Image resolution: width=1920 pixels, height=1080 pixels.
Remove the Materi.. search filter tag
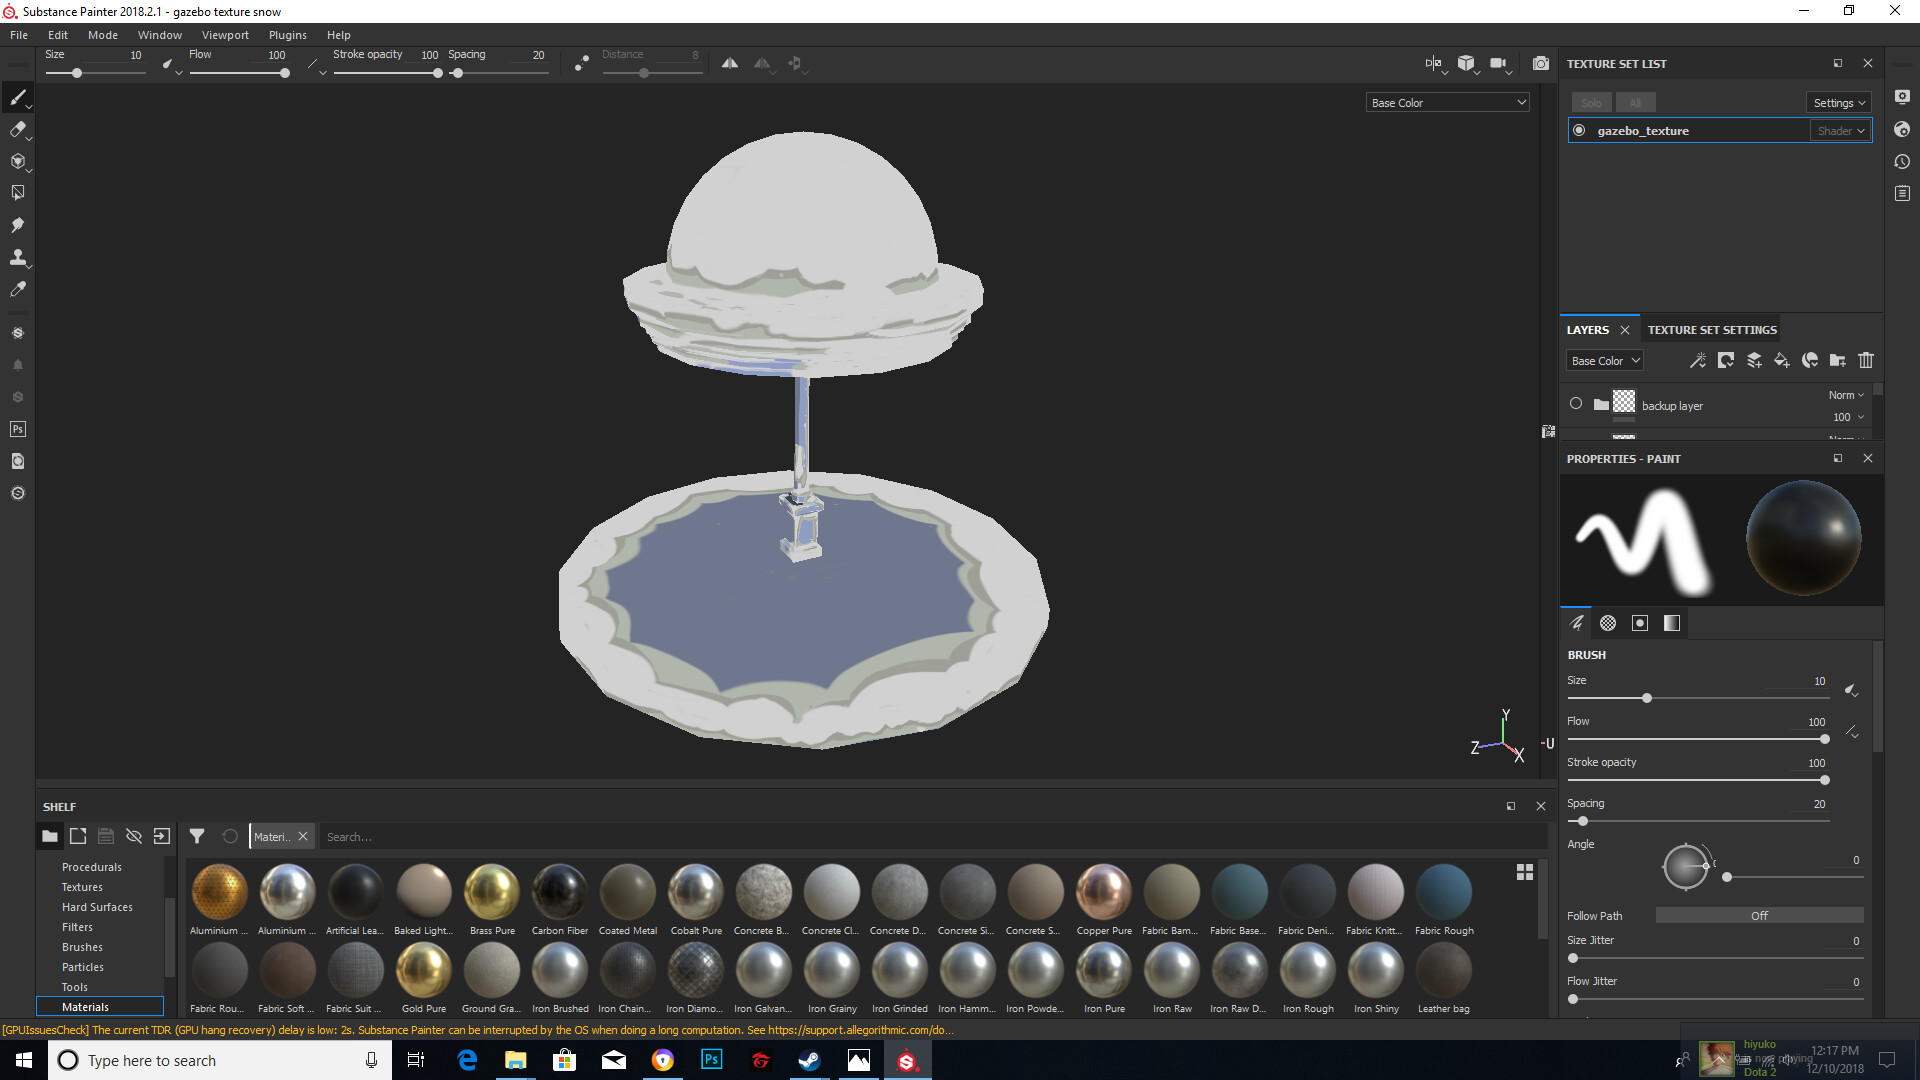(303, 836)
